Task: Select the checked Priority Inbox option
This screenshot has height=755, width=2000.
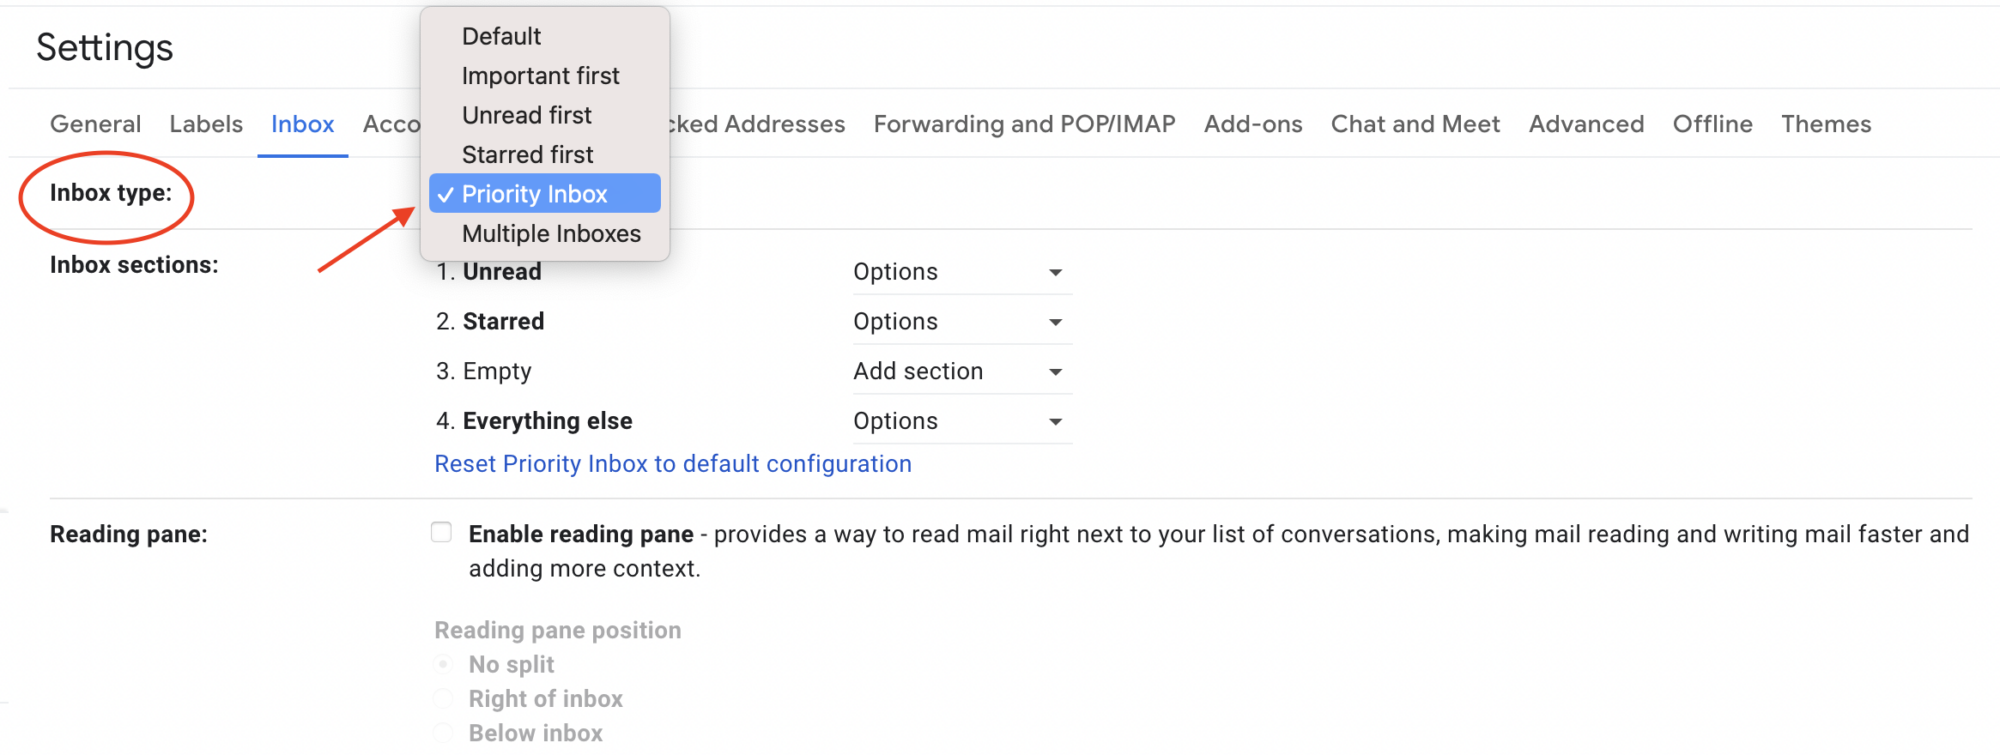Action: click(545, 194)
